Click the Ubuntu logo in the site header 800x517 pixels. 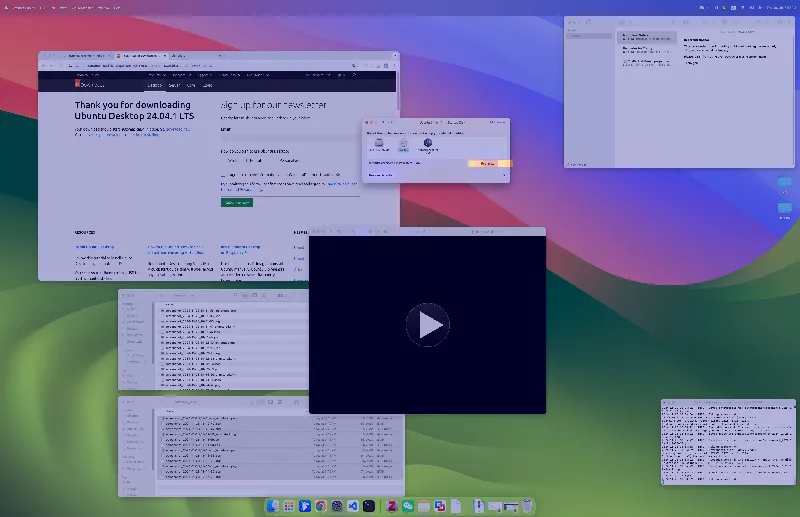tap(90, 85)
